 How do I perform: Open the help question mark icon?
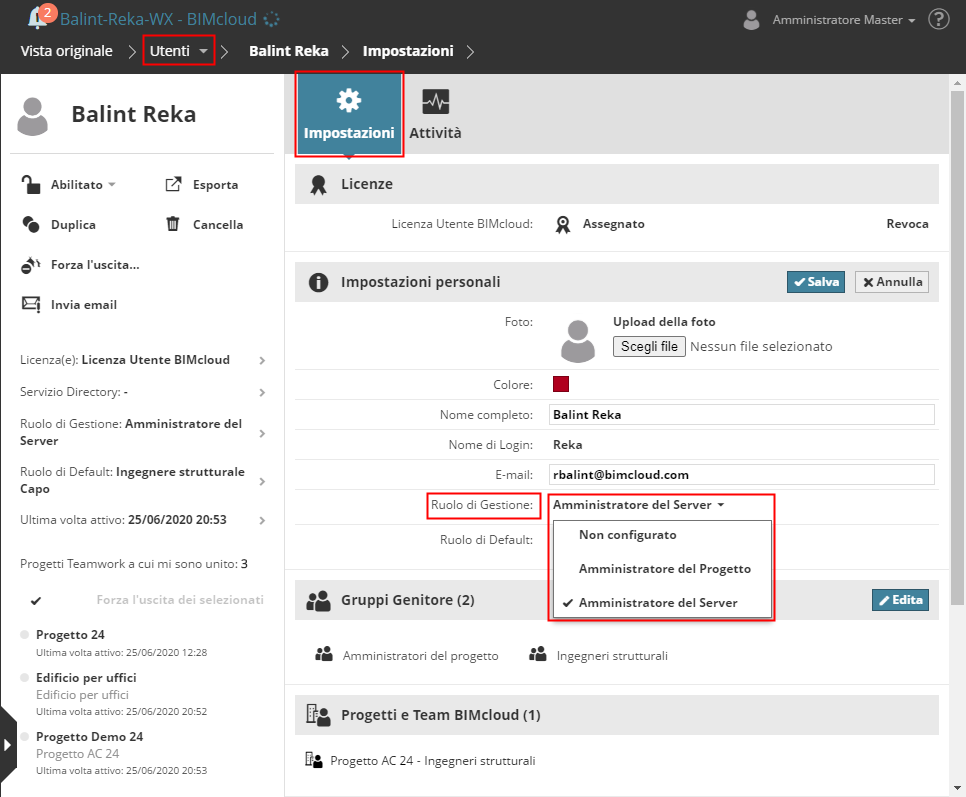tap(938, 20)
